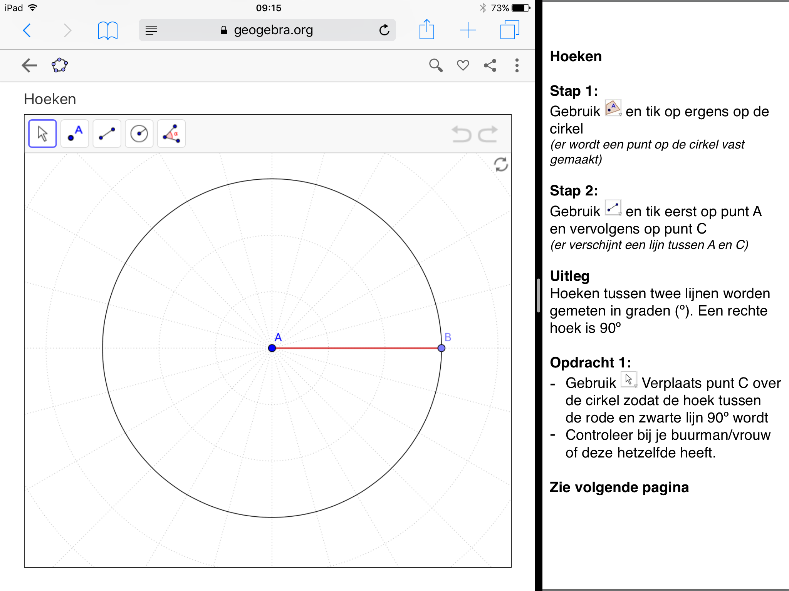Image resolution: width=789 pixels, height=591 pixels.
Task: Click the 'Stap 1:' heading
Action: 574,91
